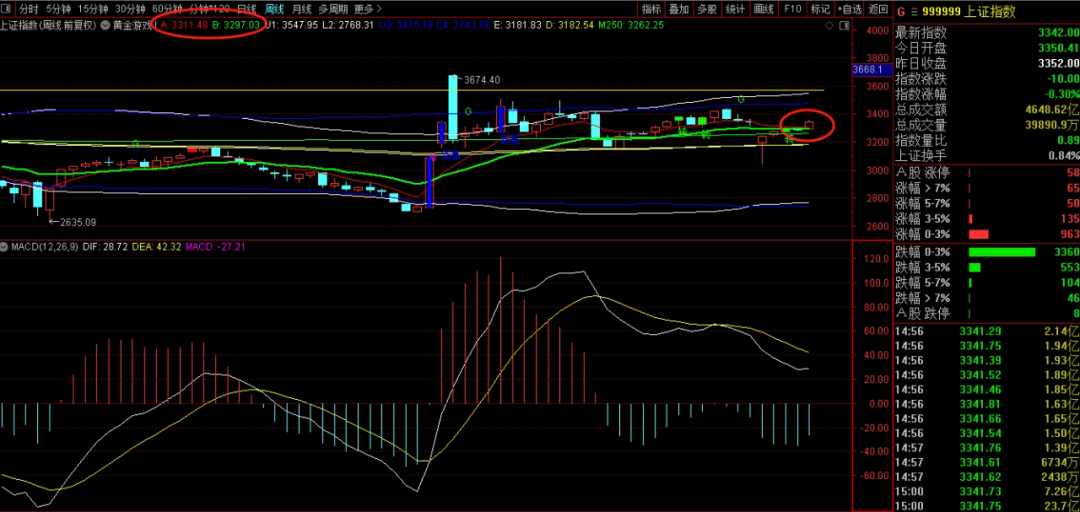
Task: Click the U1: 3547.95 value
Action: [292, 25]
